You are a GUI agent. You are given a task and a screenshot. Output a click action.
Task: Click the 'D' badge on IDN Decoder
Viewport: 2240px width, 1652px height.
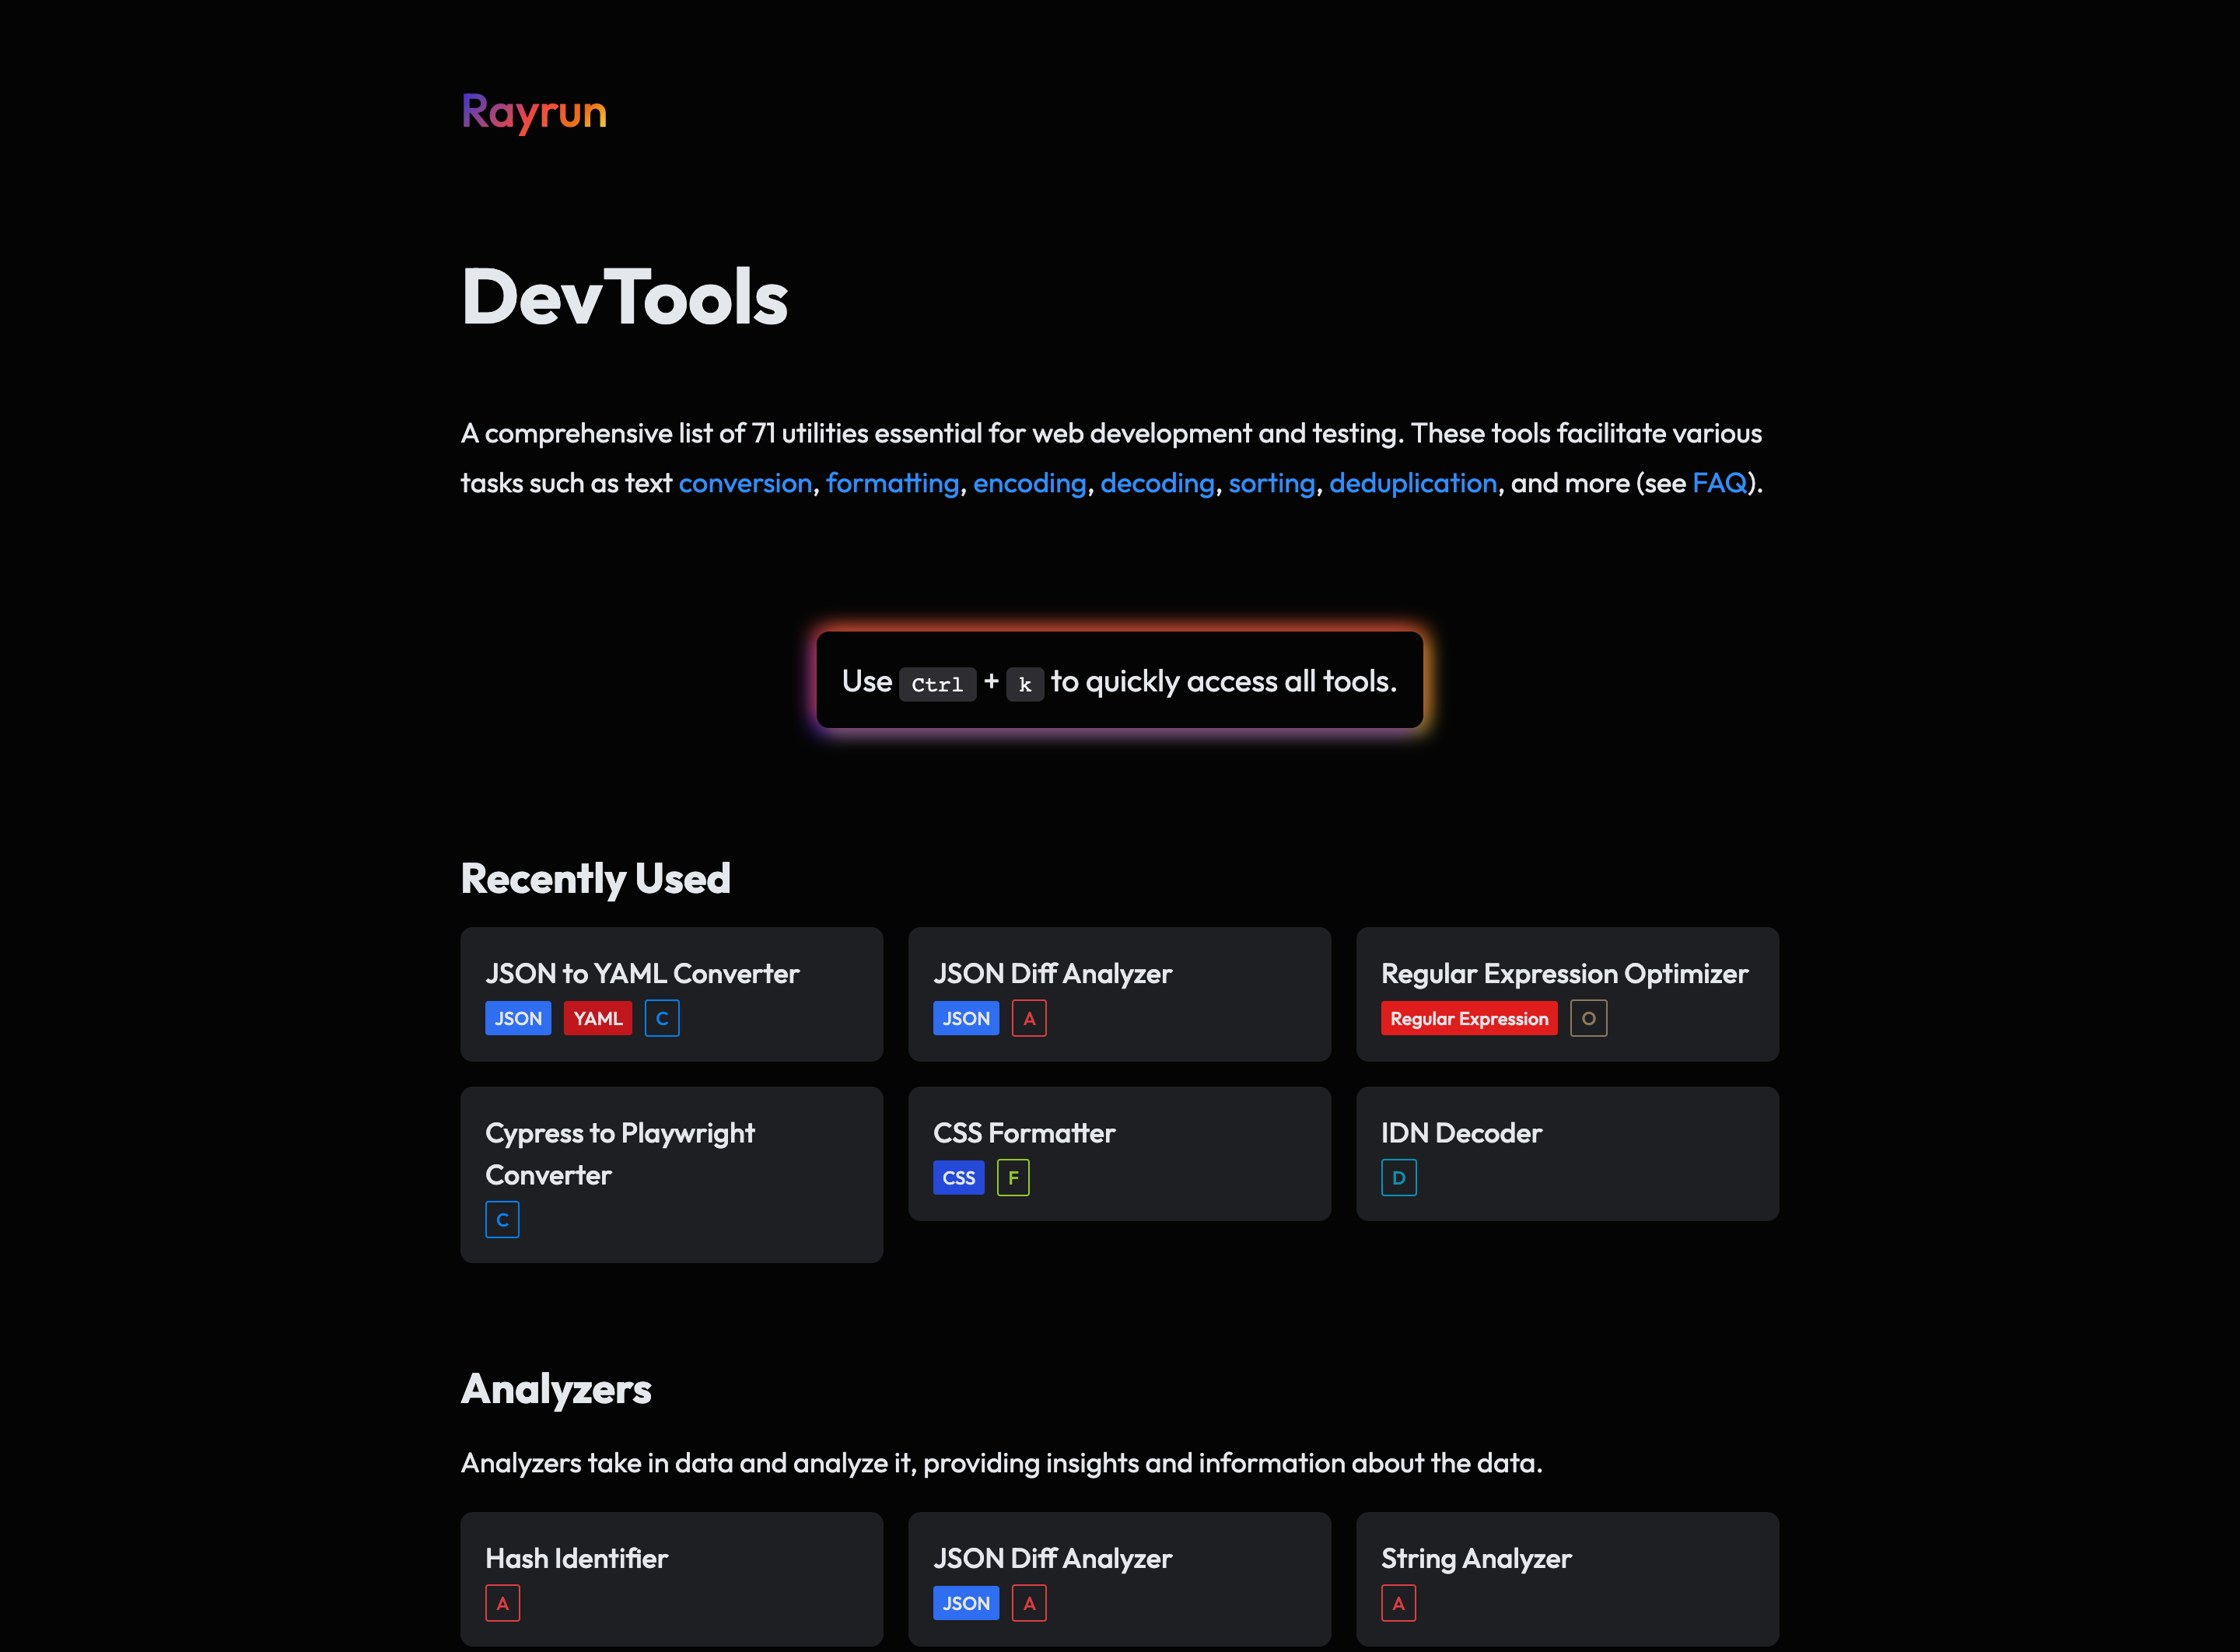click(1399, 1177)
